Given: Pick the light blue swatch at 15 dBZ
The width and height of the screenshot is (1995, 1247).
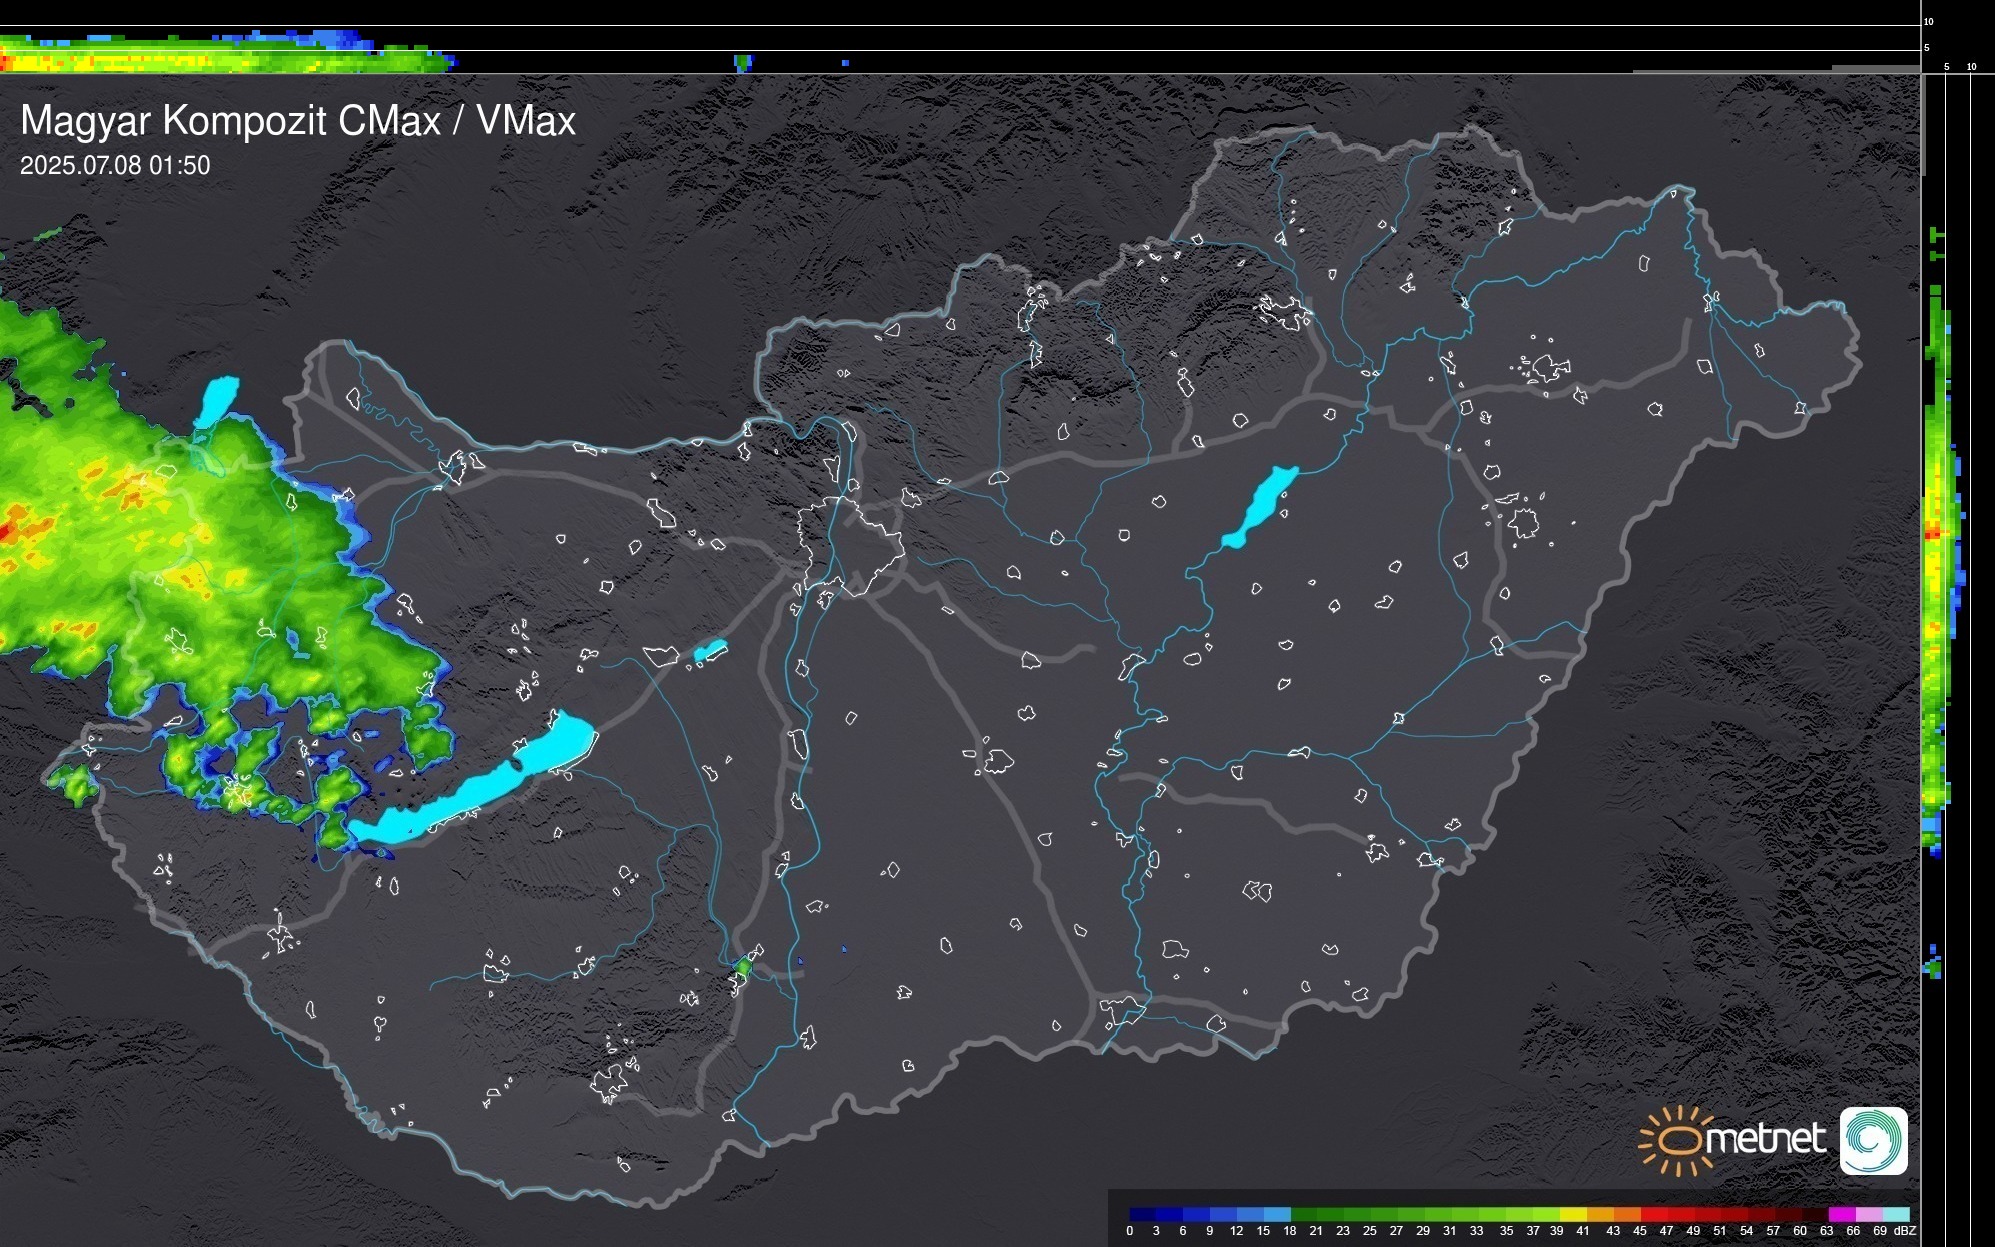Looking at the screenshot, I should 1276,1214.
